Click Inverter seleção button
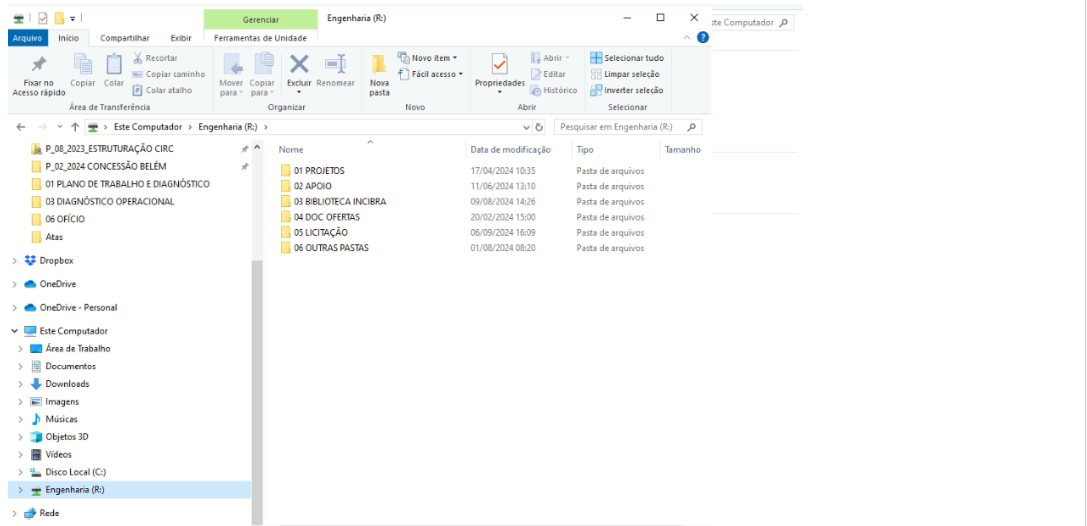The width and height of the screenshot is (1087, 526). coord(625,90)
